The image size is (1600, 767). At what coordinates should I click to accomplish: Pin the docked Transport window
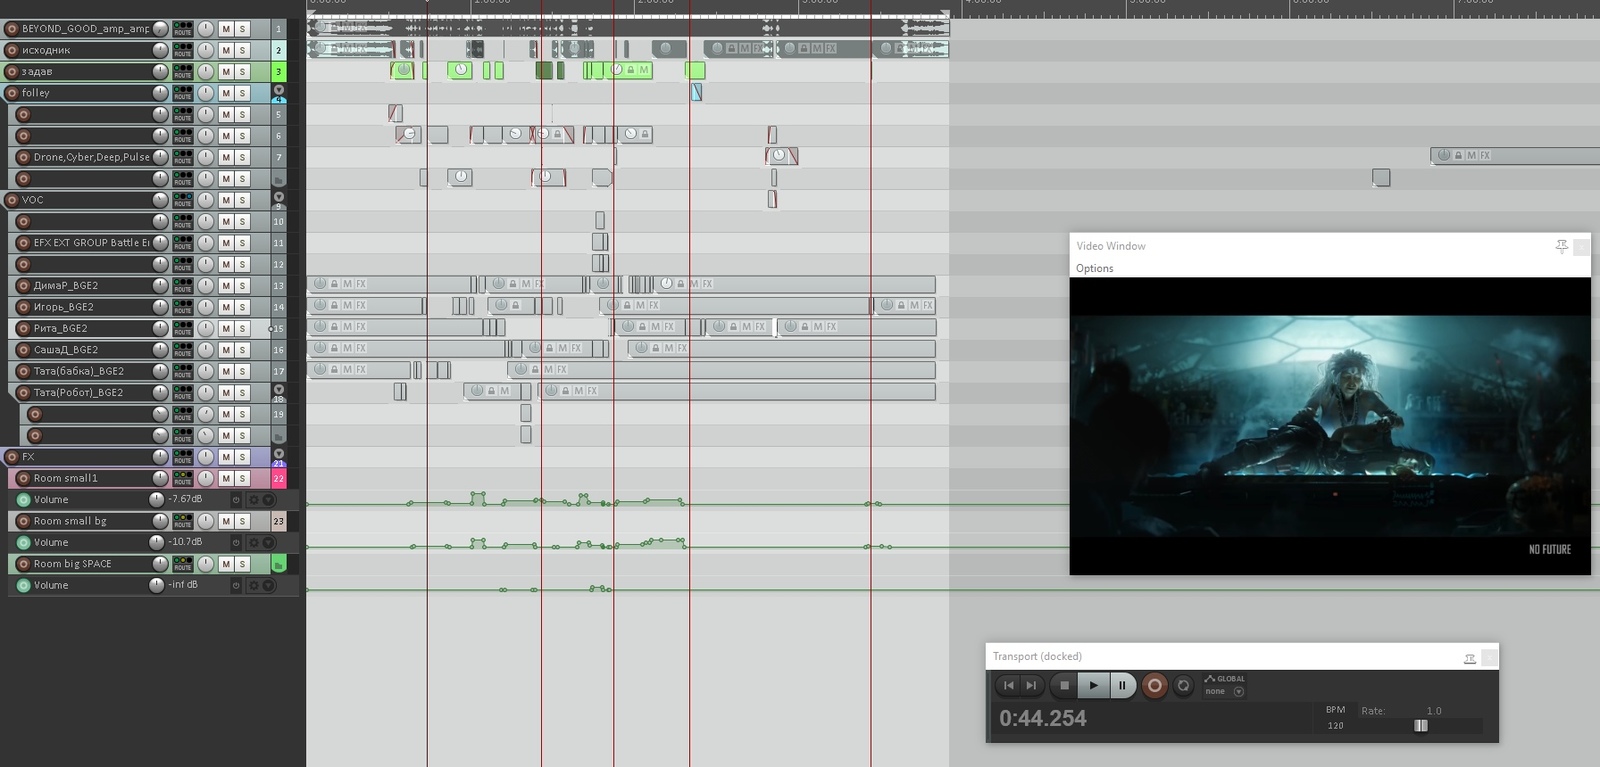pos(1469,657)
